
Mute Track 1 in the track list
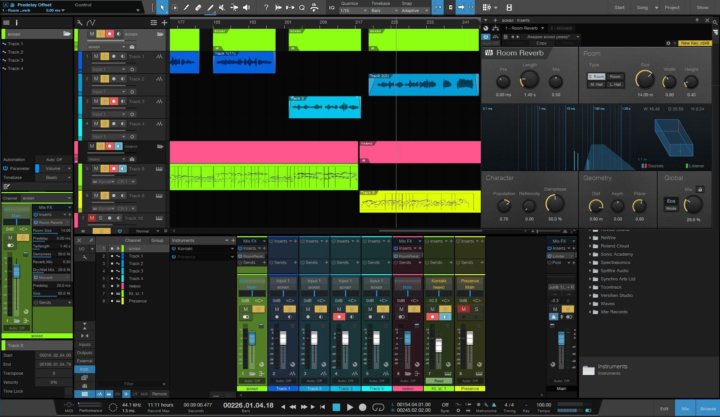tap(95, 58)
